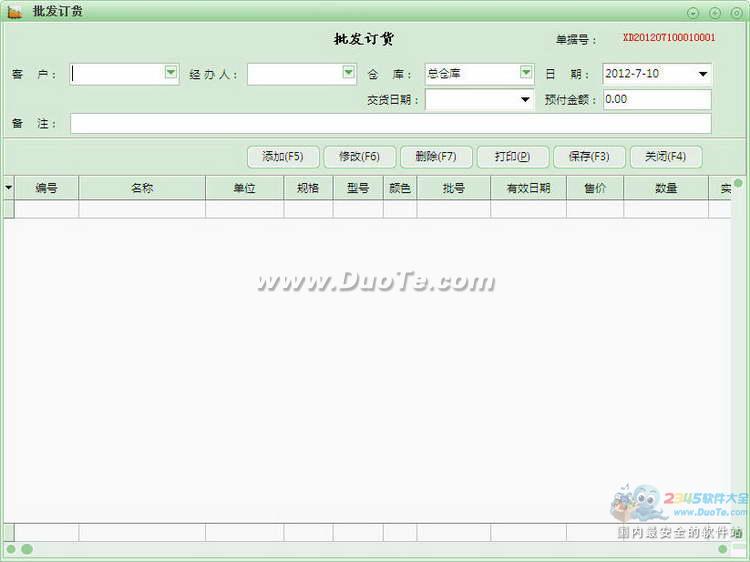Click the 数量 column header
Viewport: 750px width, 562px height.
click(x=666, y=188)
